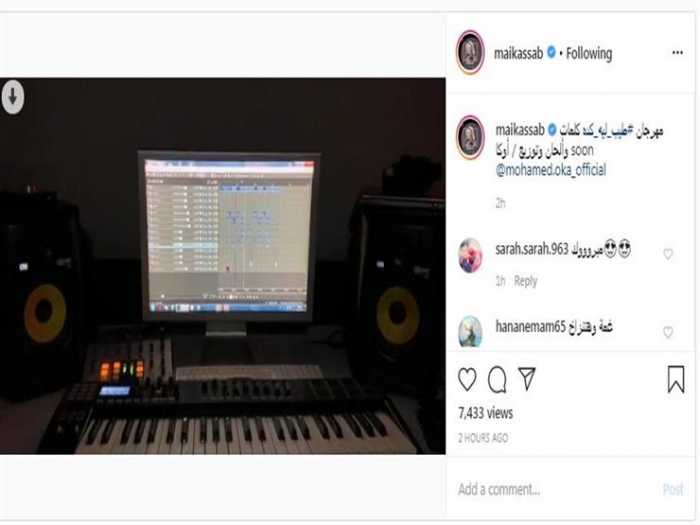Open @mohamed.oka_official mention link
The width and height of the screenshot is (700, 525).
551,170
